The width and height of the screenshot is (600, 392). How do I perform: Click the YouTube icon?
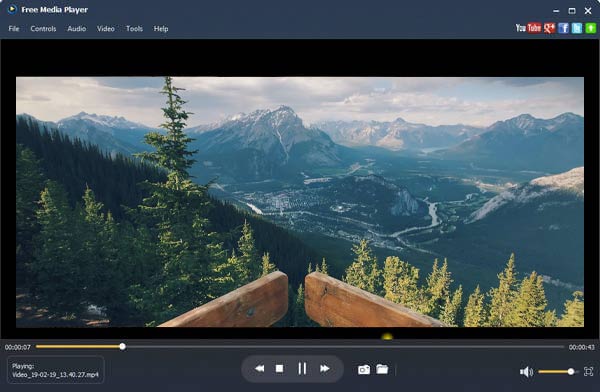[x=528, y=28]
